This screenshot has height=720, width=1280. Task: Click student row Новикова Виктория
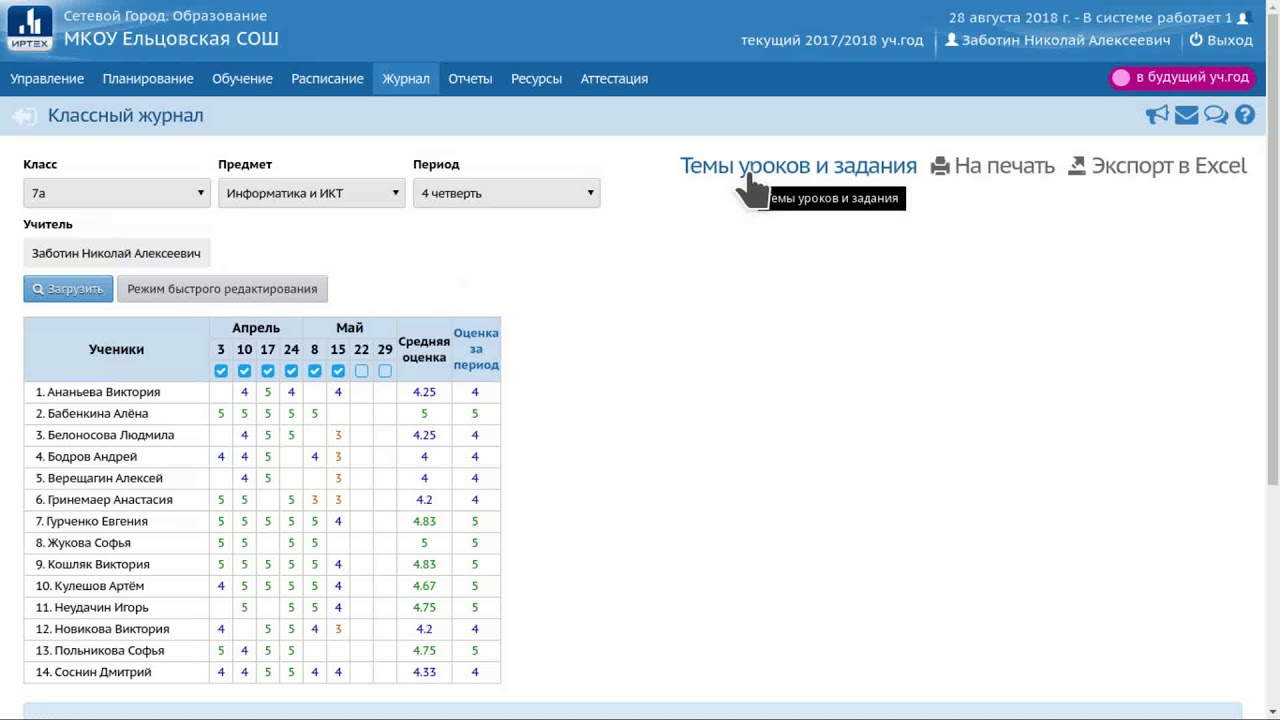[262, 629]
